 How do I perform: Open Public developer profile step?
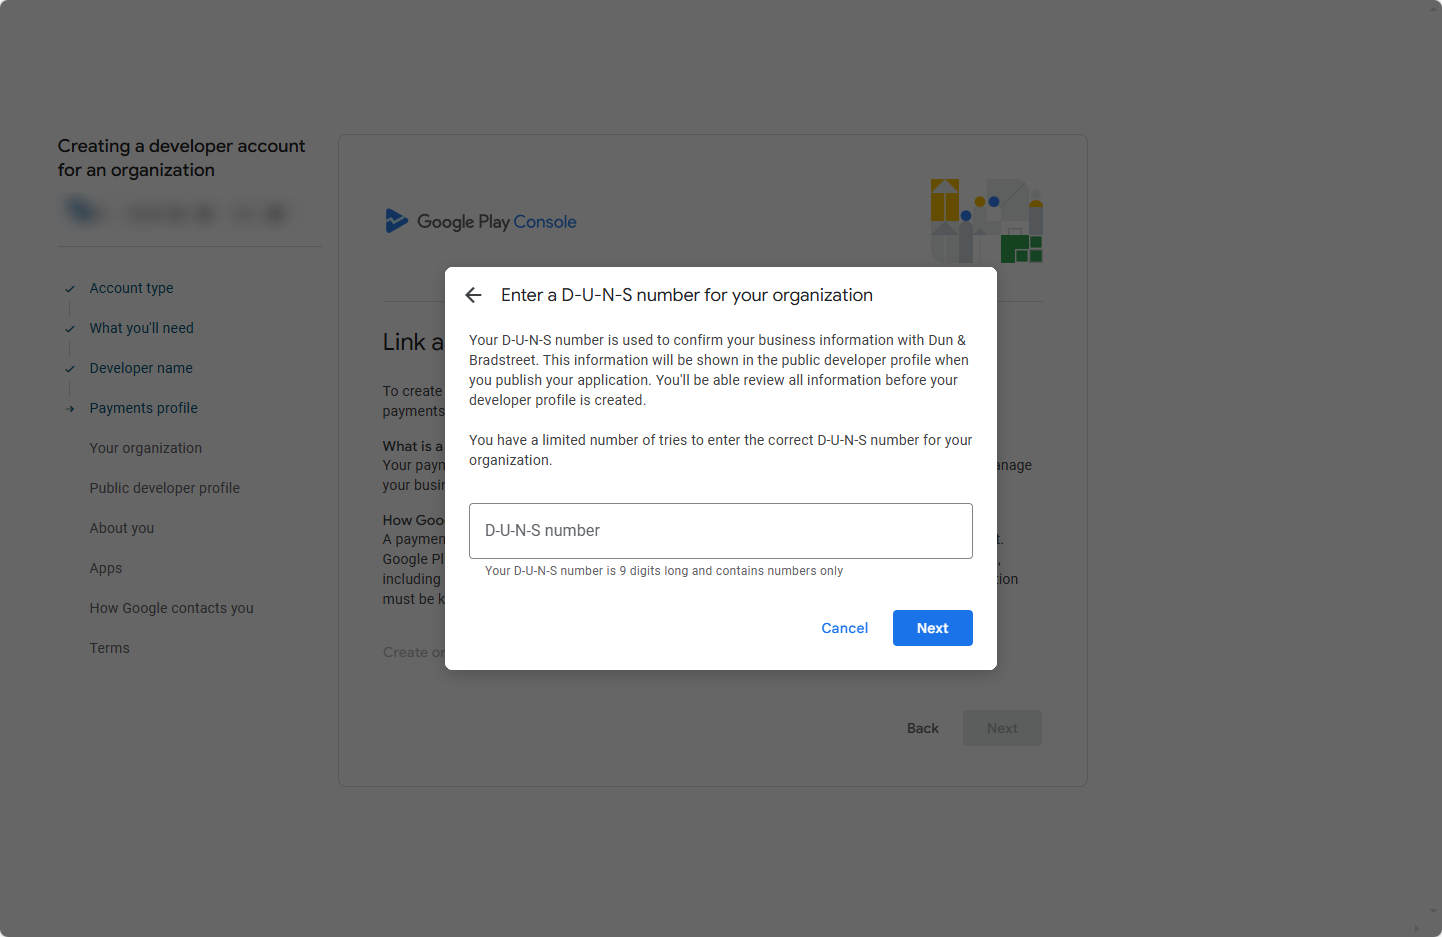(164, 488)
